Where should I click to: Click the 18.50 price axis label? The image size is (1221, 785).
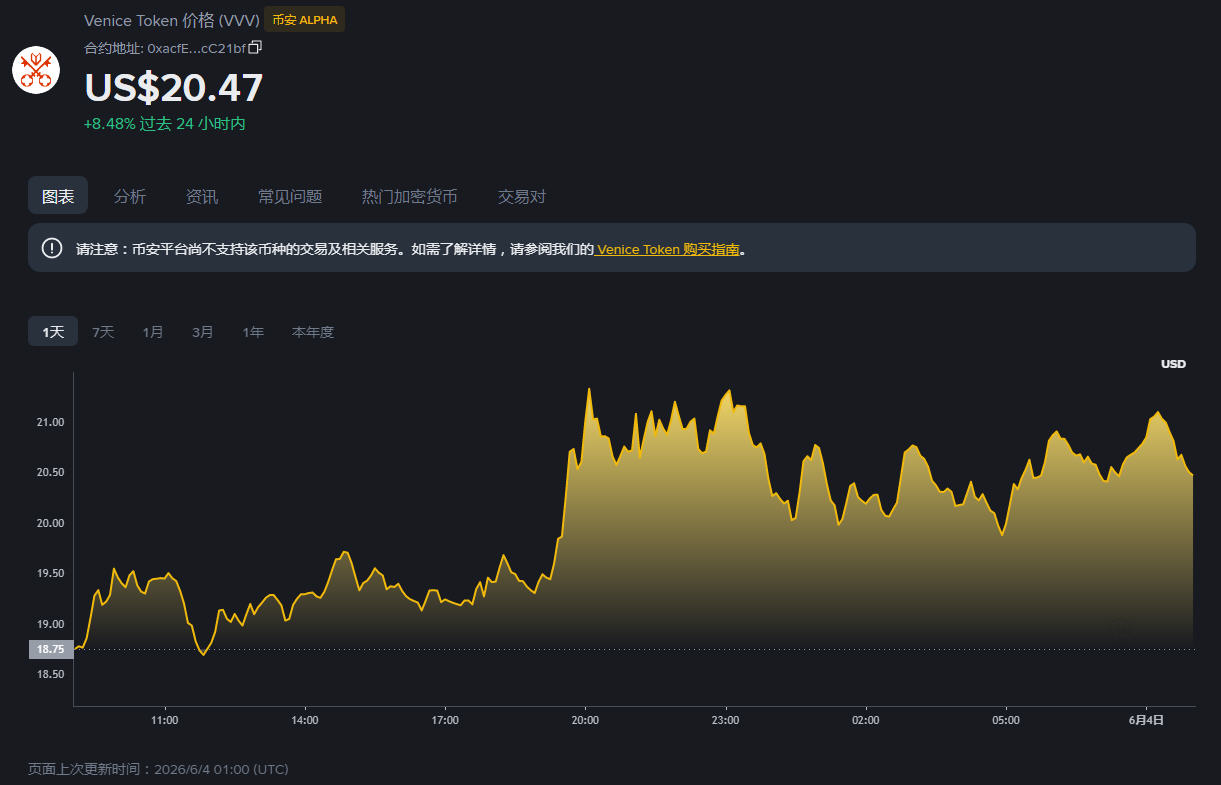[50, 674]
